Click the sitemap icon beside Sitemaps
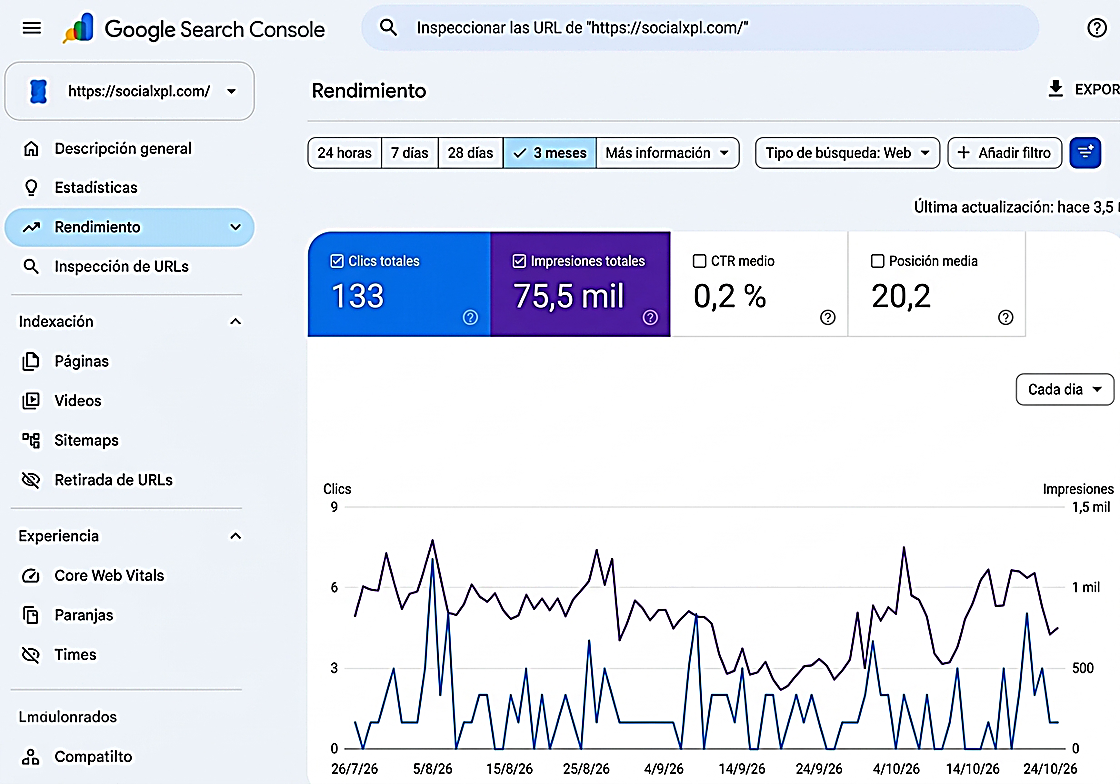 point(31,441)
